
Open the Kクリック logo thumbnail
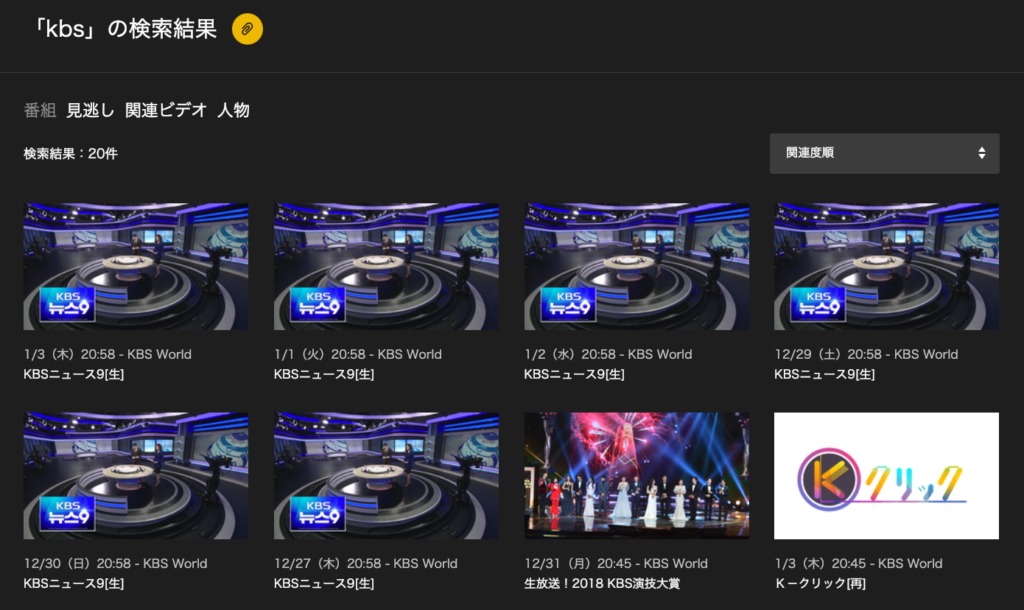click(886, 475)
